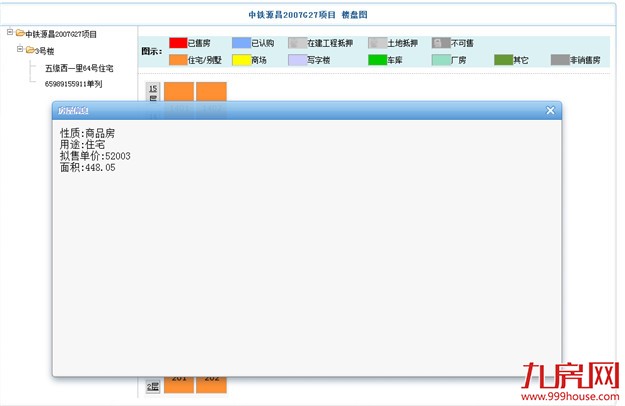The image size is (625, 406).
Task: Click the olive green 其它 legend swatch
Action: point(503,60)
